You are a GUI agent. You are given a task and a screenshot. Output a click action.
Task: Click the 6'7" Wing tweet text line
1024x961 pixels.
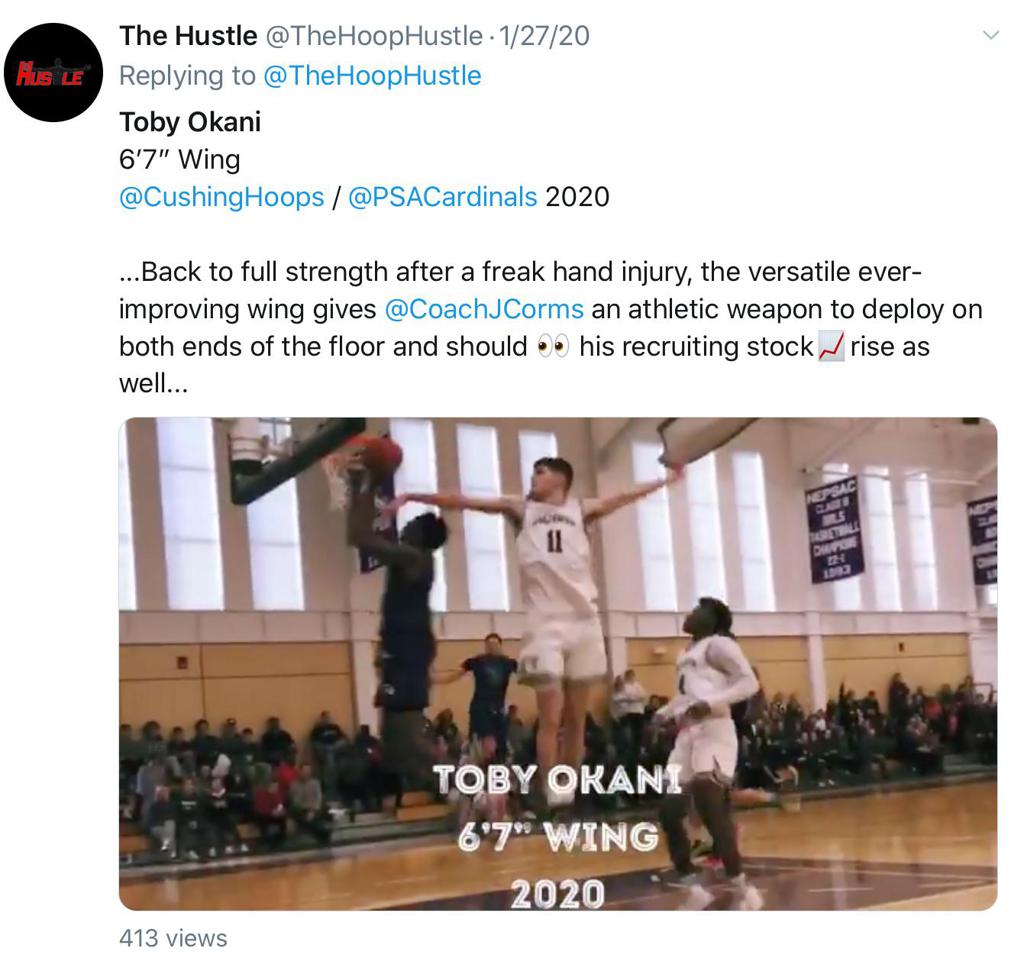[x=180, y=159]
